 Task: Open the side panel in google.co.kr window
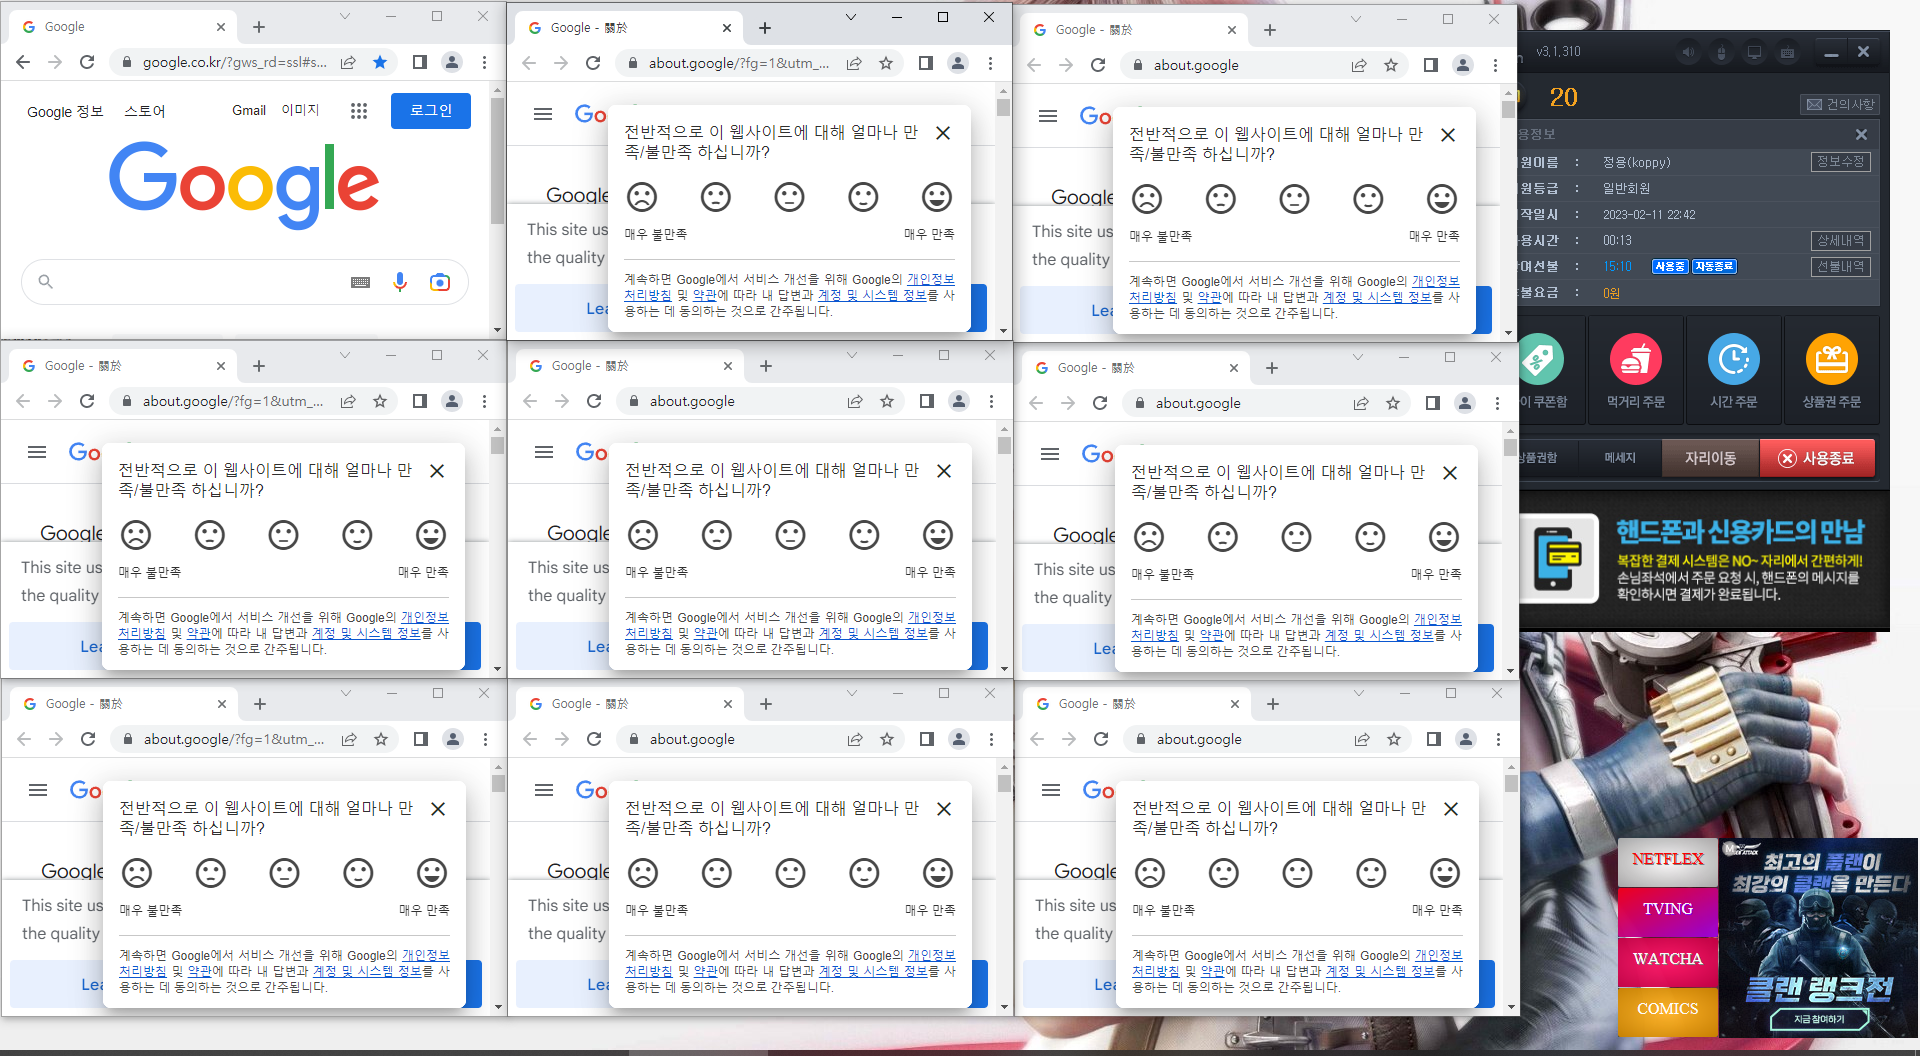(x=420, y=62)
